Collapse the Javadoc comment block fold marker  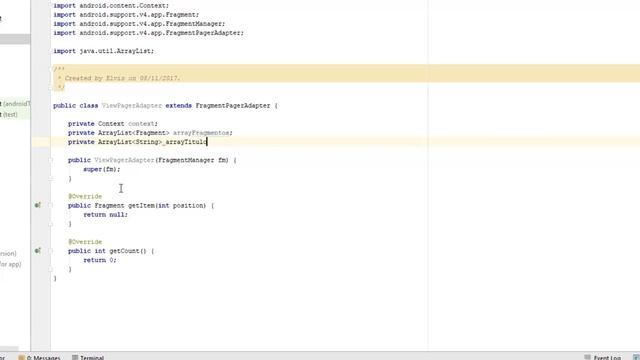pyautogui.click(x=51, y=69)
